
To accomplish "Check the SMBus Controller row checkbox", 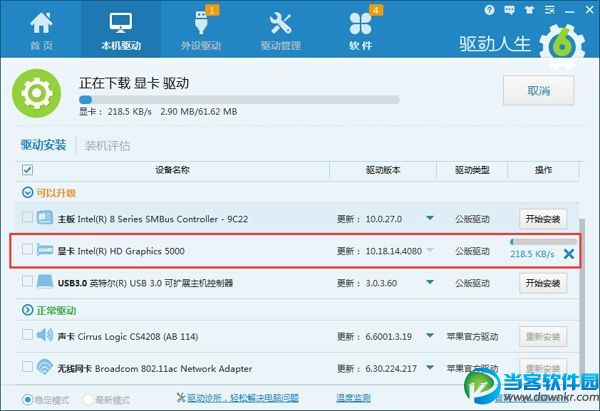I will 27,217.
